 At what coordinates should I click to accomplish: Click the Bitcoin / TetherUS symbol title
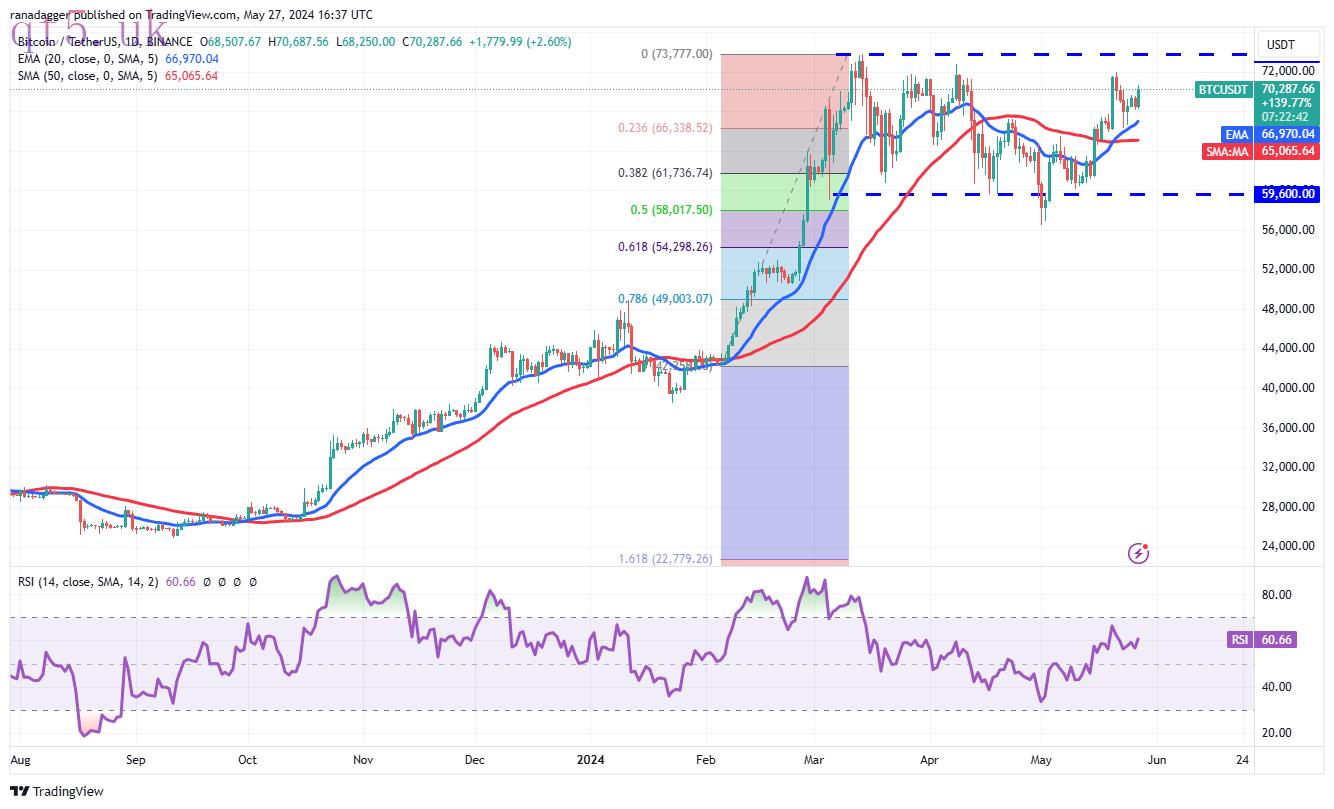tap(63, 43)
